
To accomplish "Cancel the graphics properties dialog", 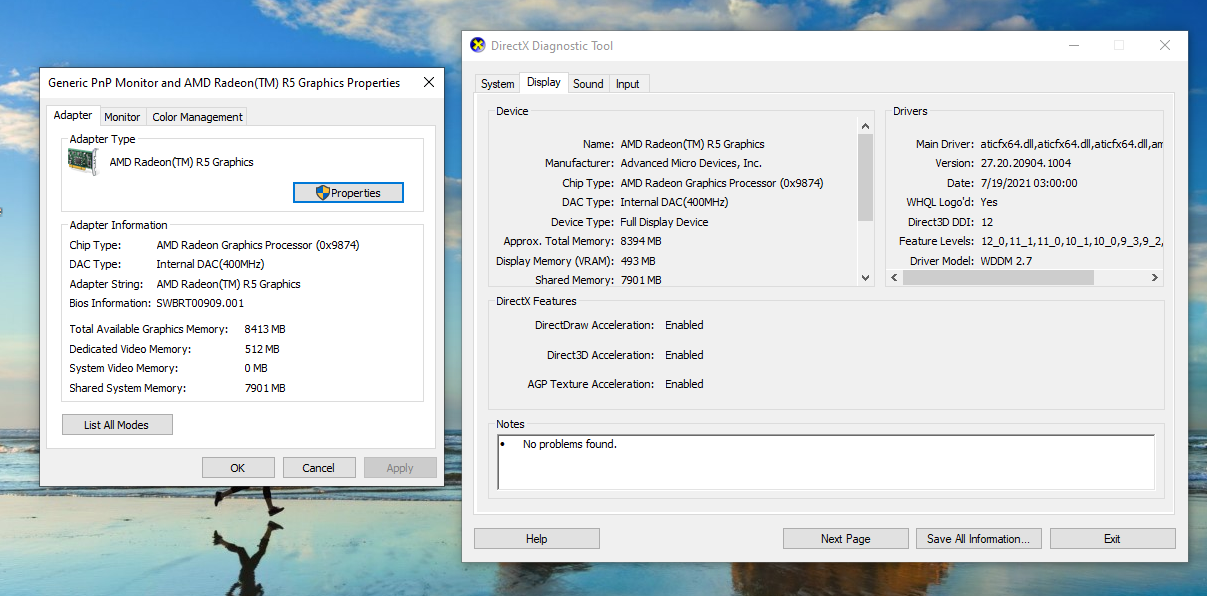I will tap(319, 468).
